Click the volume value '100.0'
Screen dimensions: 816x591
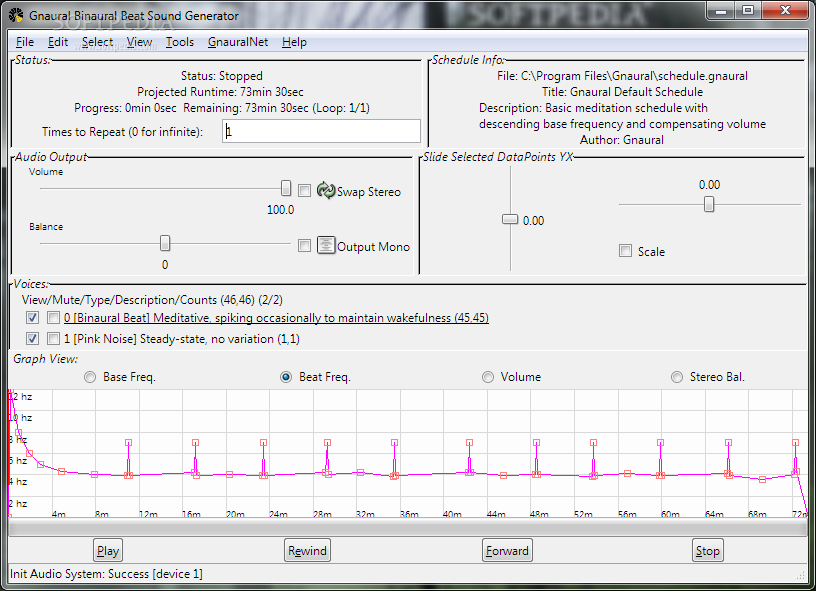280,210
